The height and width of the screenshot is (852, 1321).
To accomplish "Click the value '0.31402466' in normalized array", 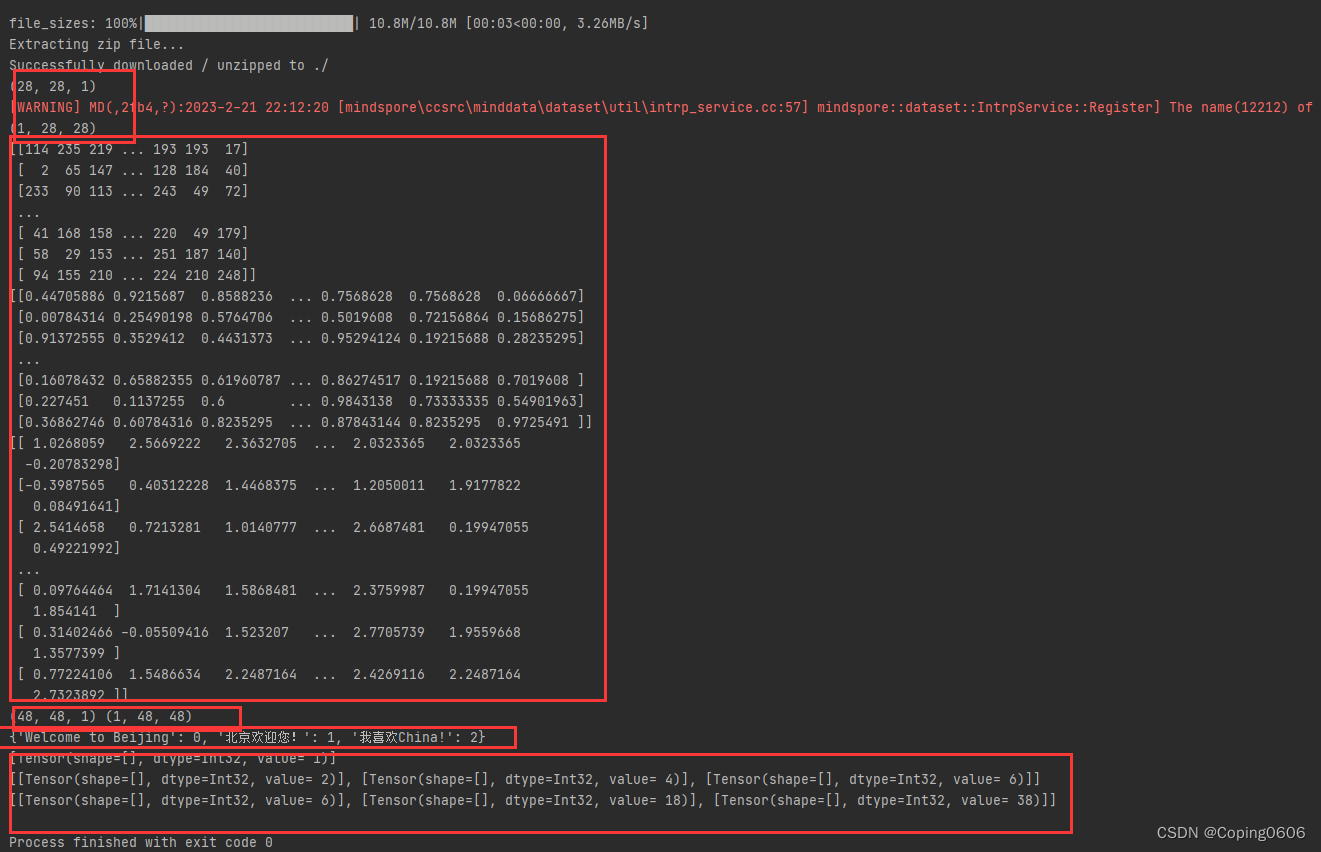I will 73,632.
